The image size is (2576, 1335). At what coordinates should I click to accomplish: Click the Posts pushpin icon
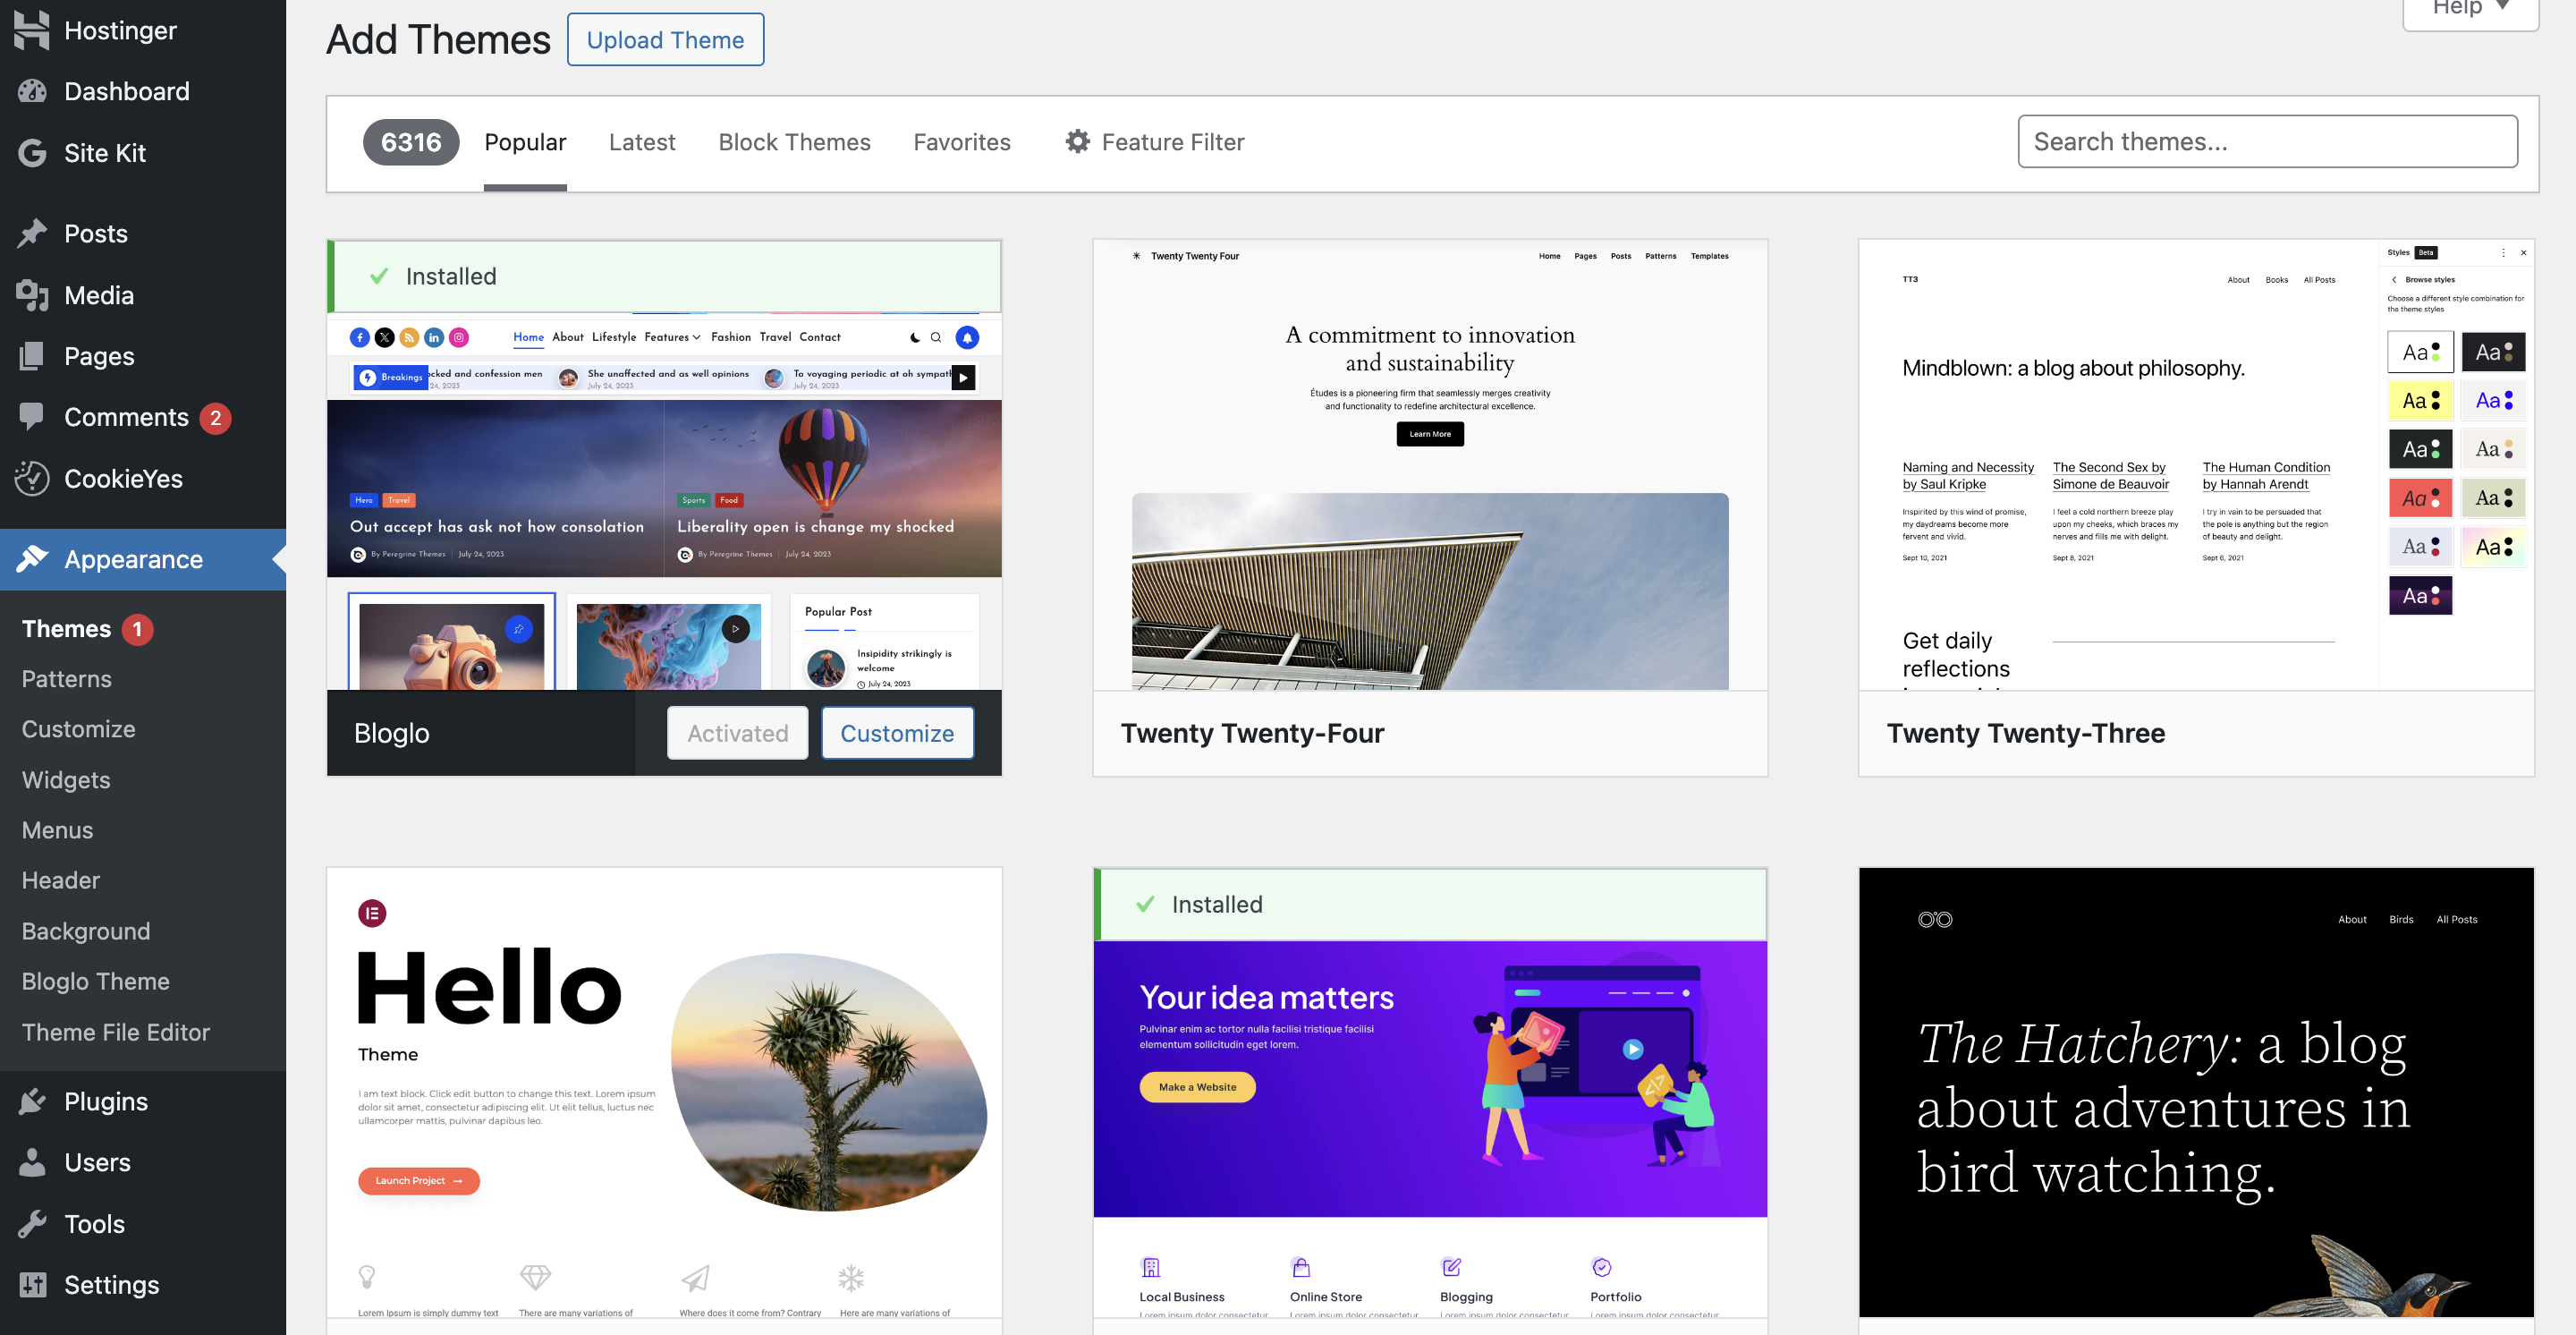pyautogui.click(x=32, y=233)
